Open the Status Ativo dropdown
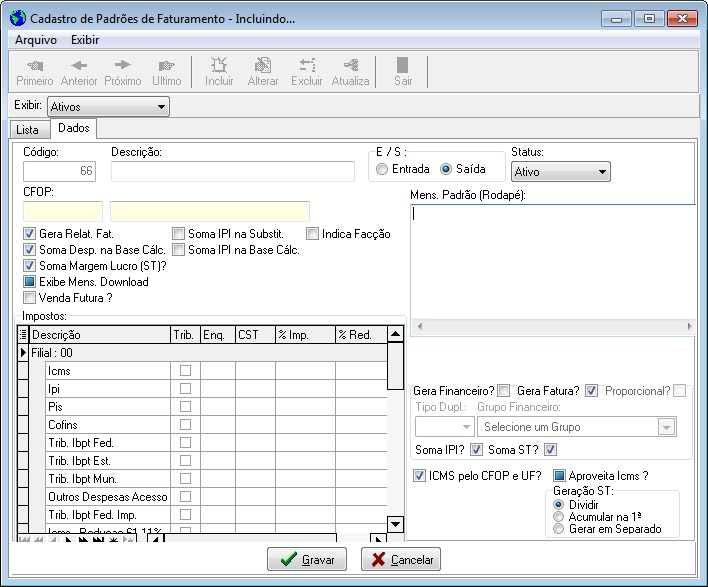The image size is (708, 587). (561, 172)
